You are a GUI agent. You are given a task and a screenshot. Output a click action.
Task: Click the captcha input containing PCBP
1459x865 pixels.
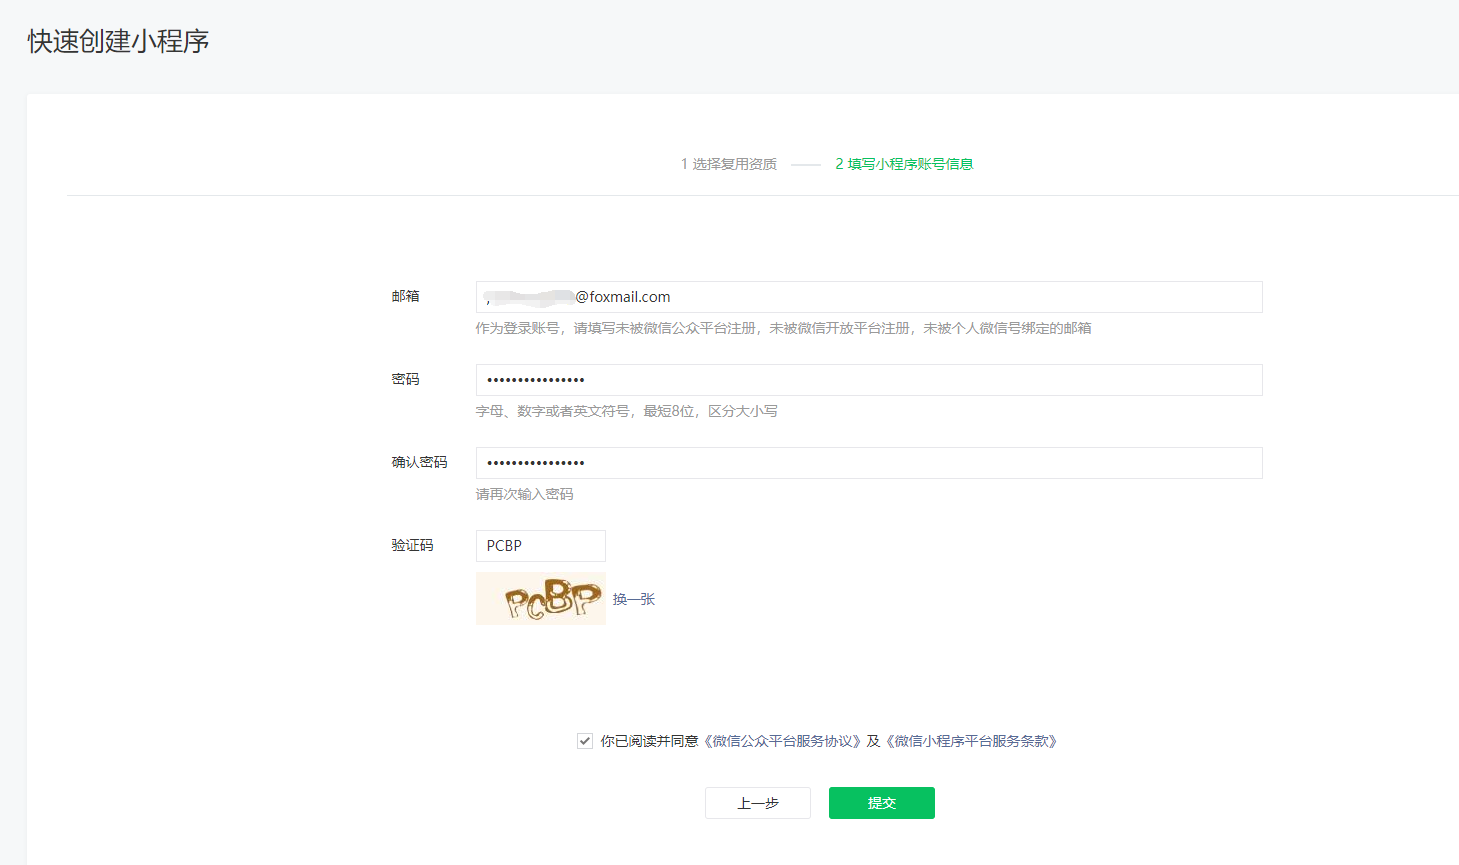[x=540, y=546]
